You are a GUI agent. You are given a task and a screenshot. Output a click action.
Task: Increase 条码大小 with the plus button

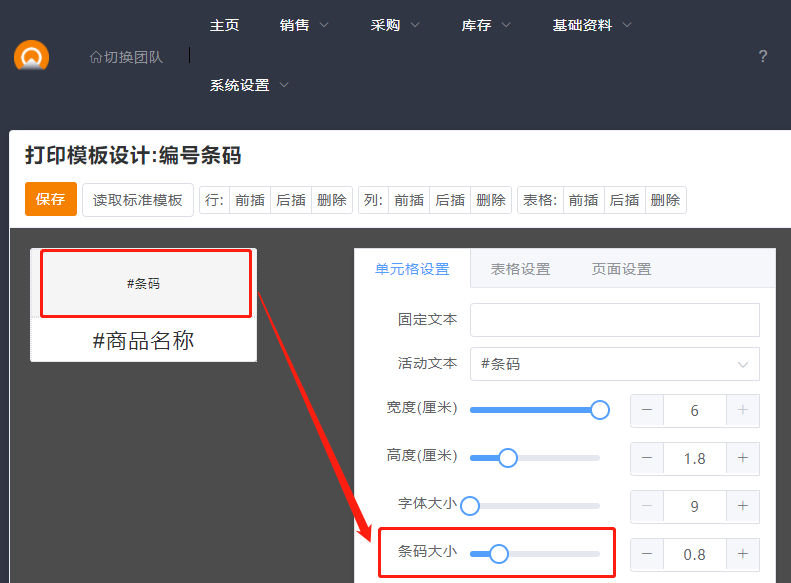(742, 554)
